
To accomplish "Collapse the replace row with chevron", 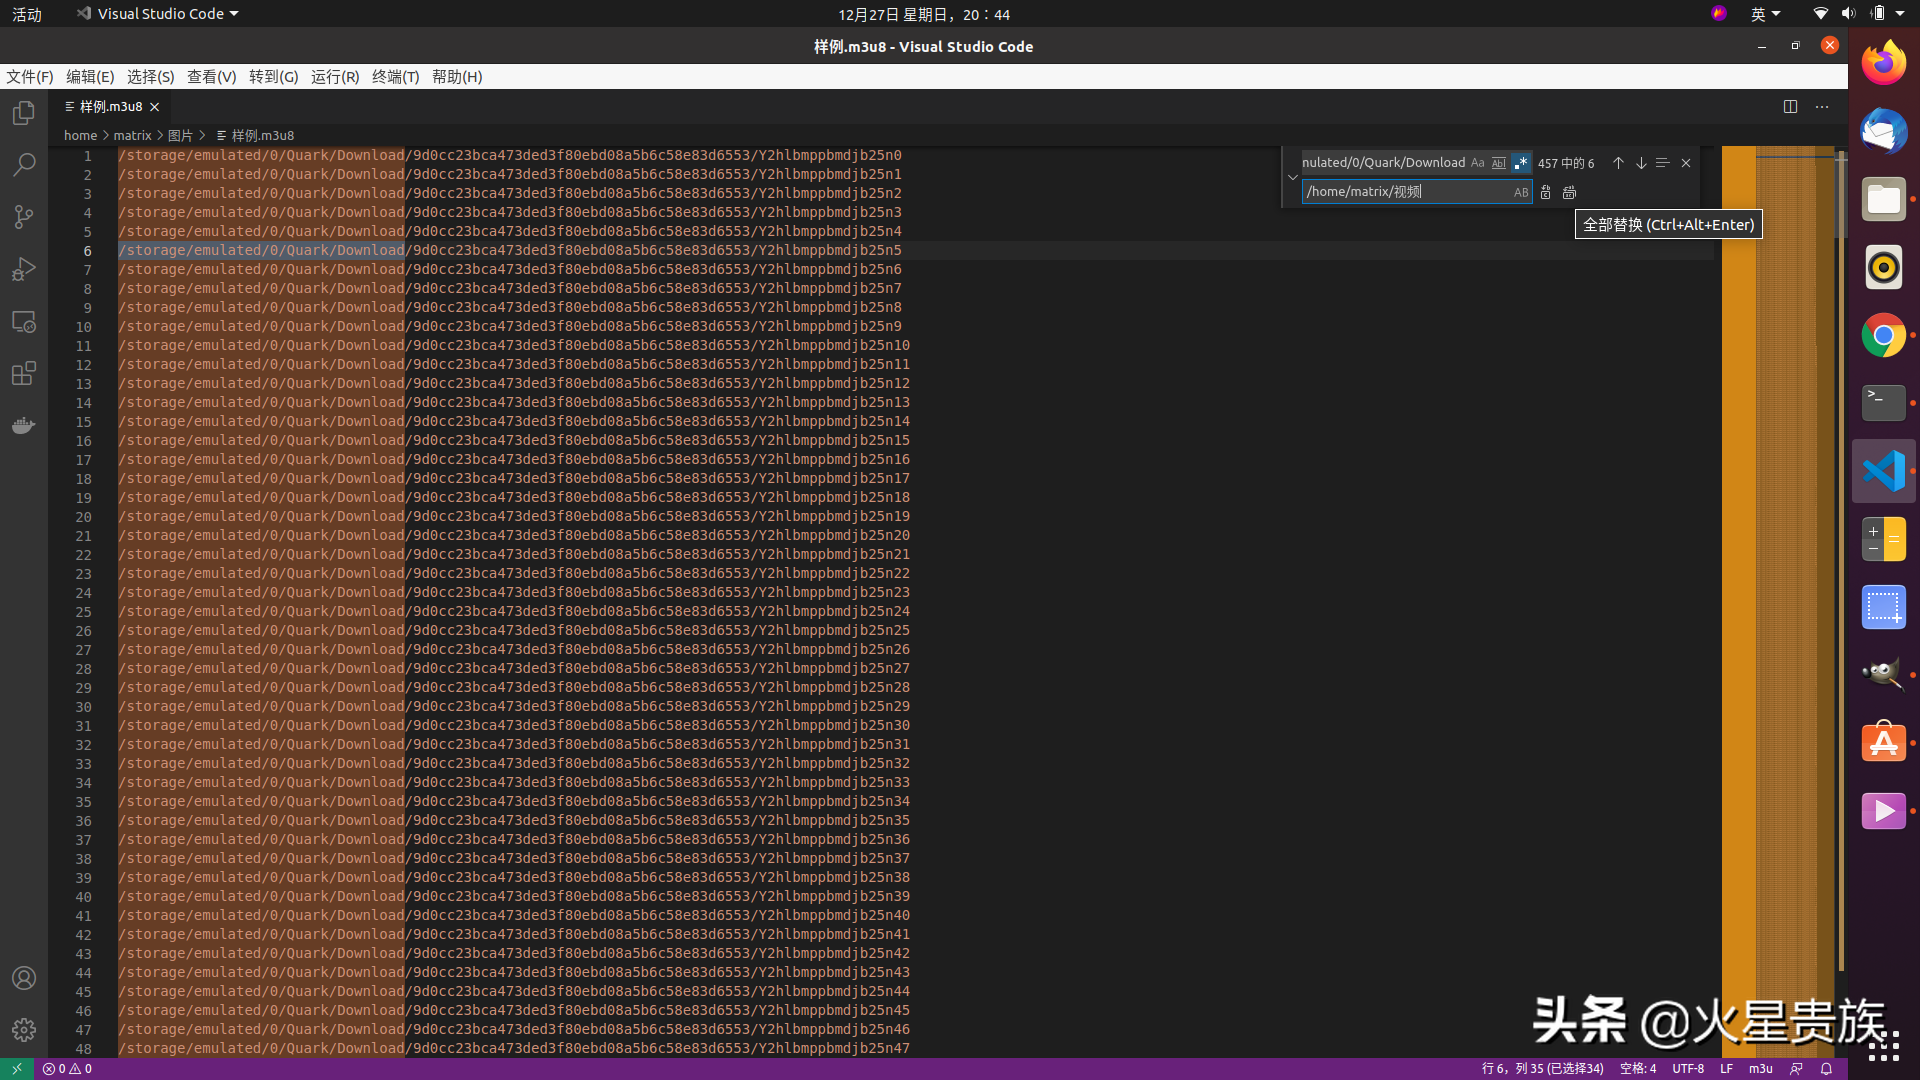I will 1293,177.
